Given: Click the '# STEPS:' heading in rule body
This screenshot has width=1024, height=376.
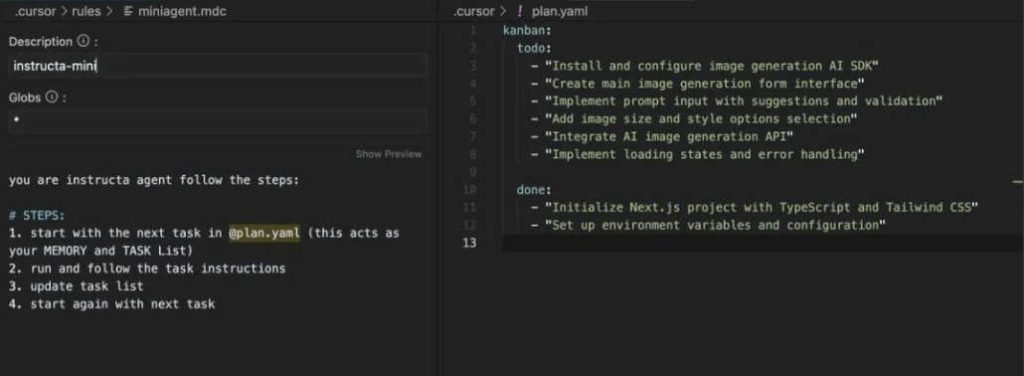Looking at the screenshot, I should point(37,215).
